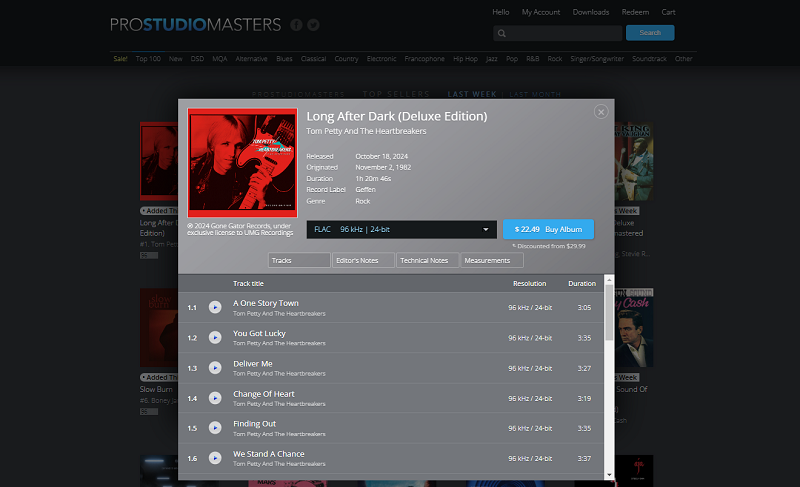Viewport: 800px width, 487px height.
Task: Play preview of Deliver Me
Action: click(x=215, y=368)
